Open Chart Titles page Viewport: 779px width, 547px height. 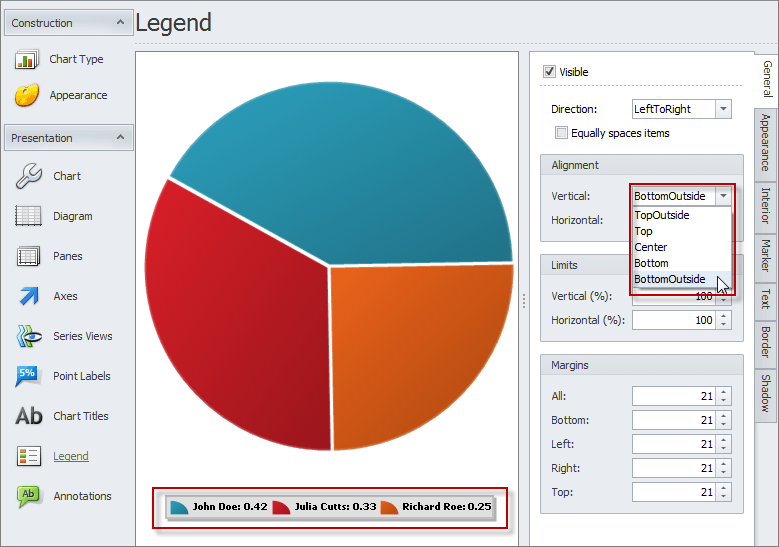81,416
